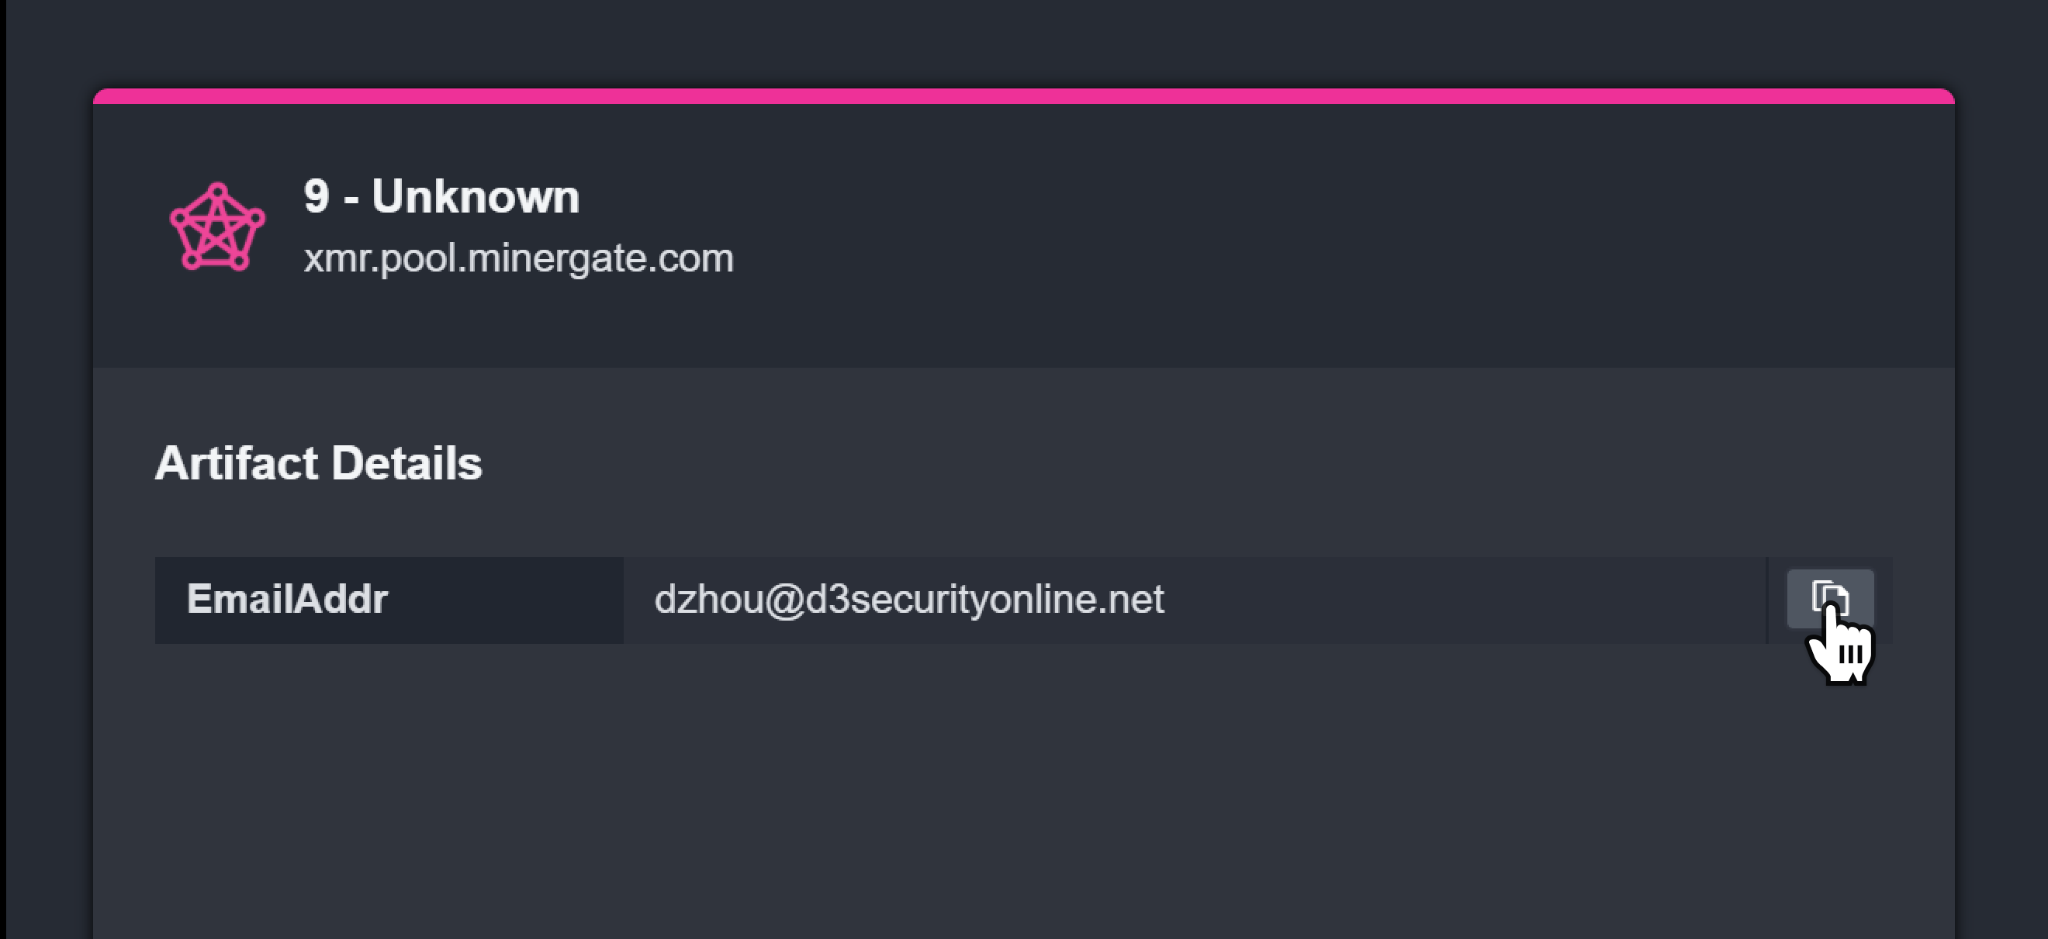Click the pink bar atop the card

pyautogui.click(x=1023, y=96)
